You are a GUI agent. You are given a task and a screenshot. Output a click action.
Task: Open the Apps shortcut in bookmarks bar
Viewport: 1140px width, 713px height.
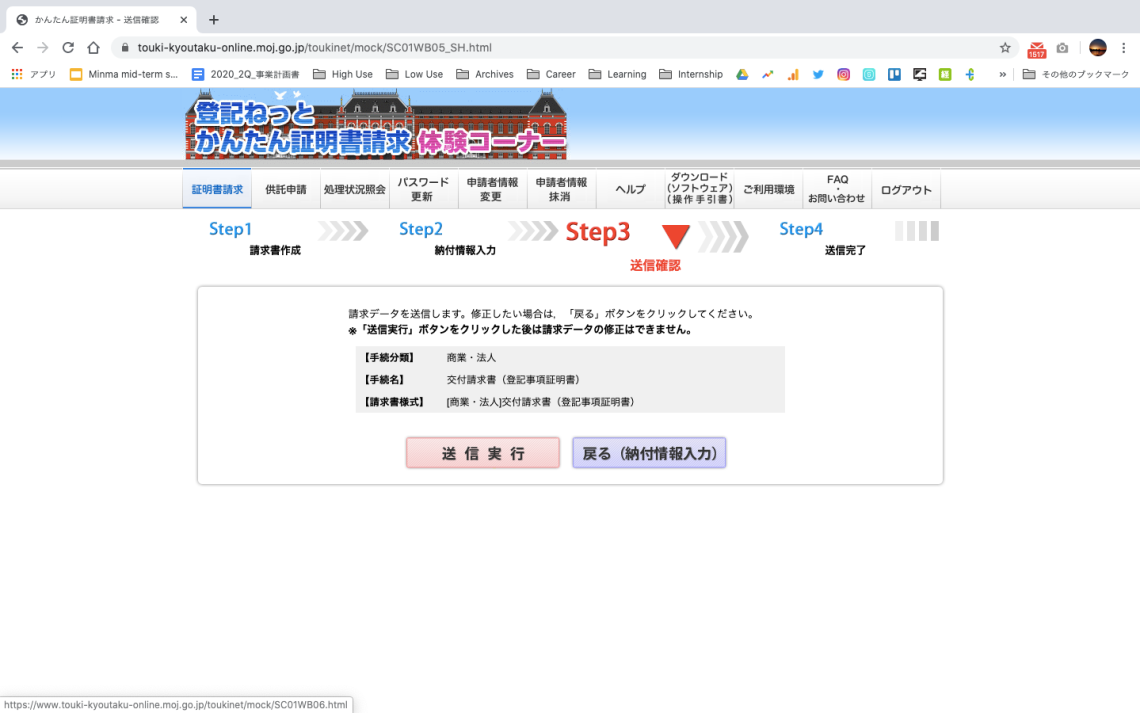tap(33, 74)
